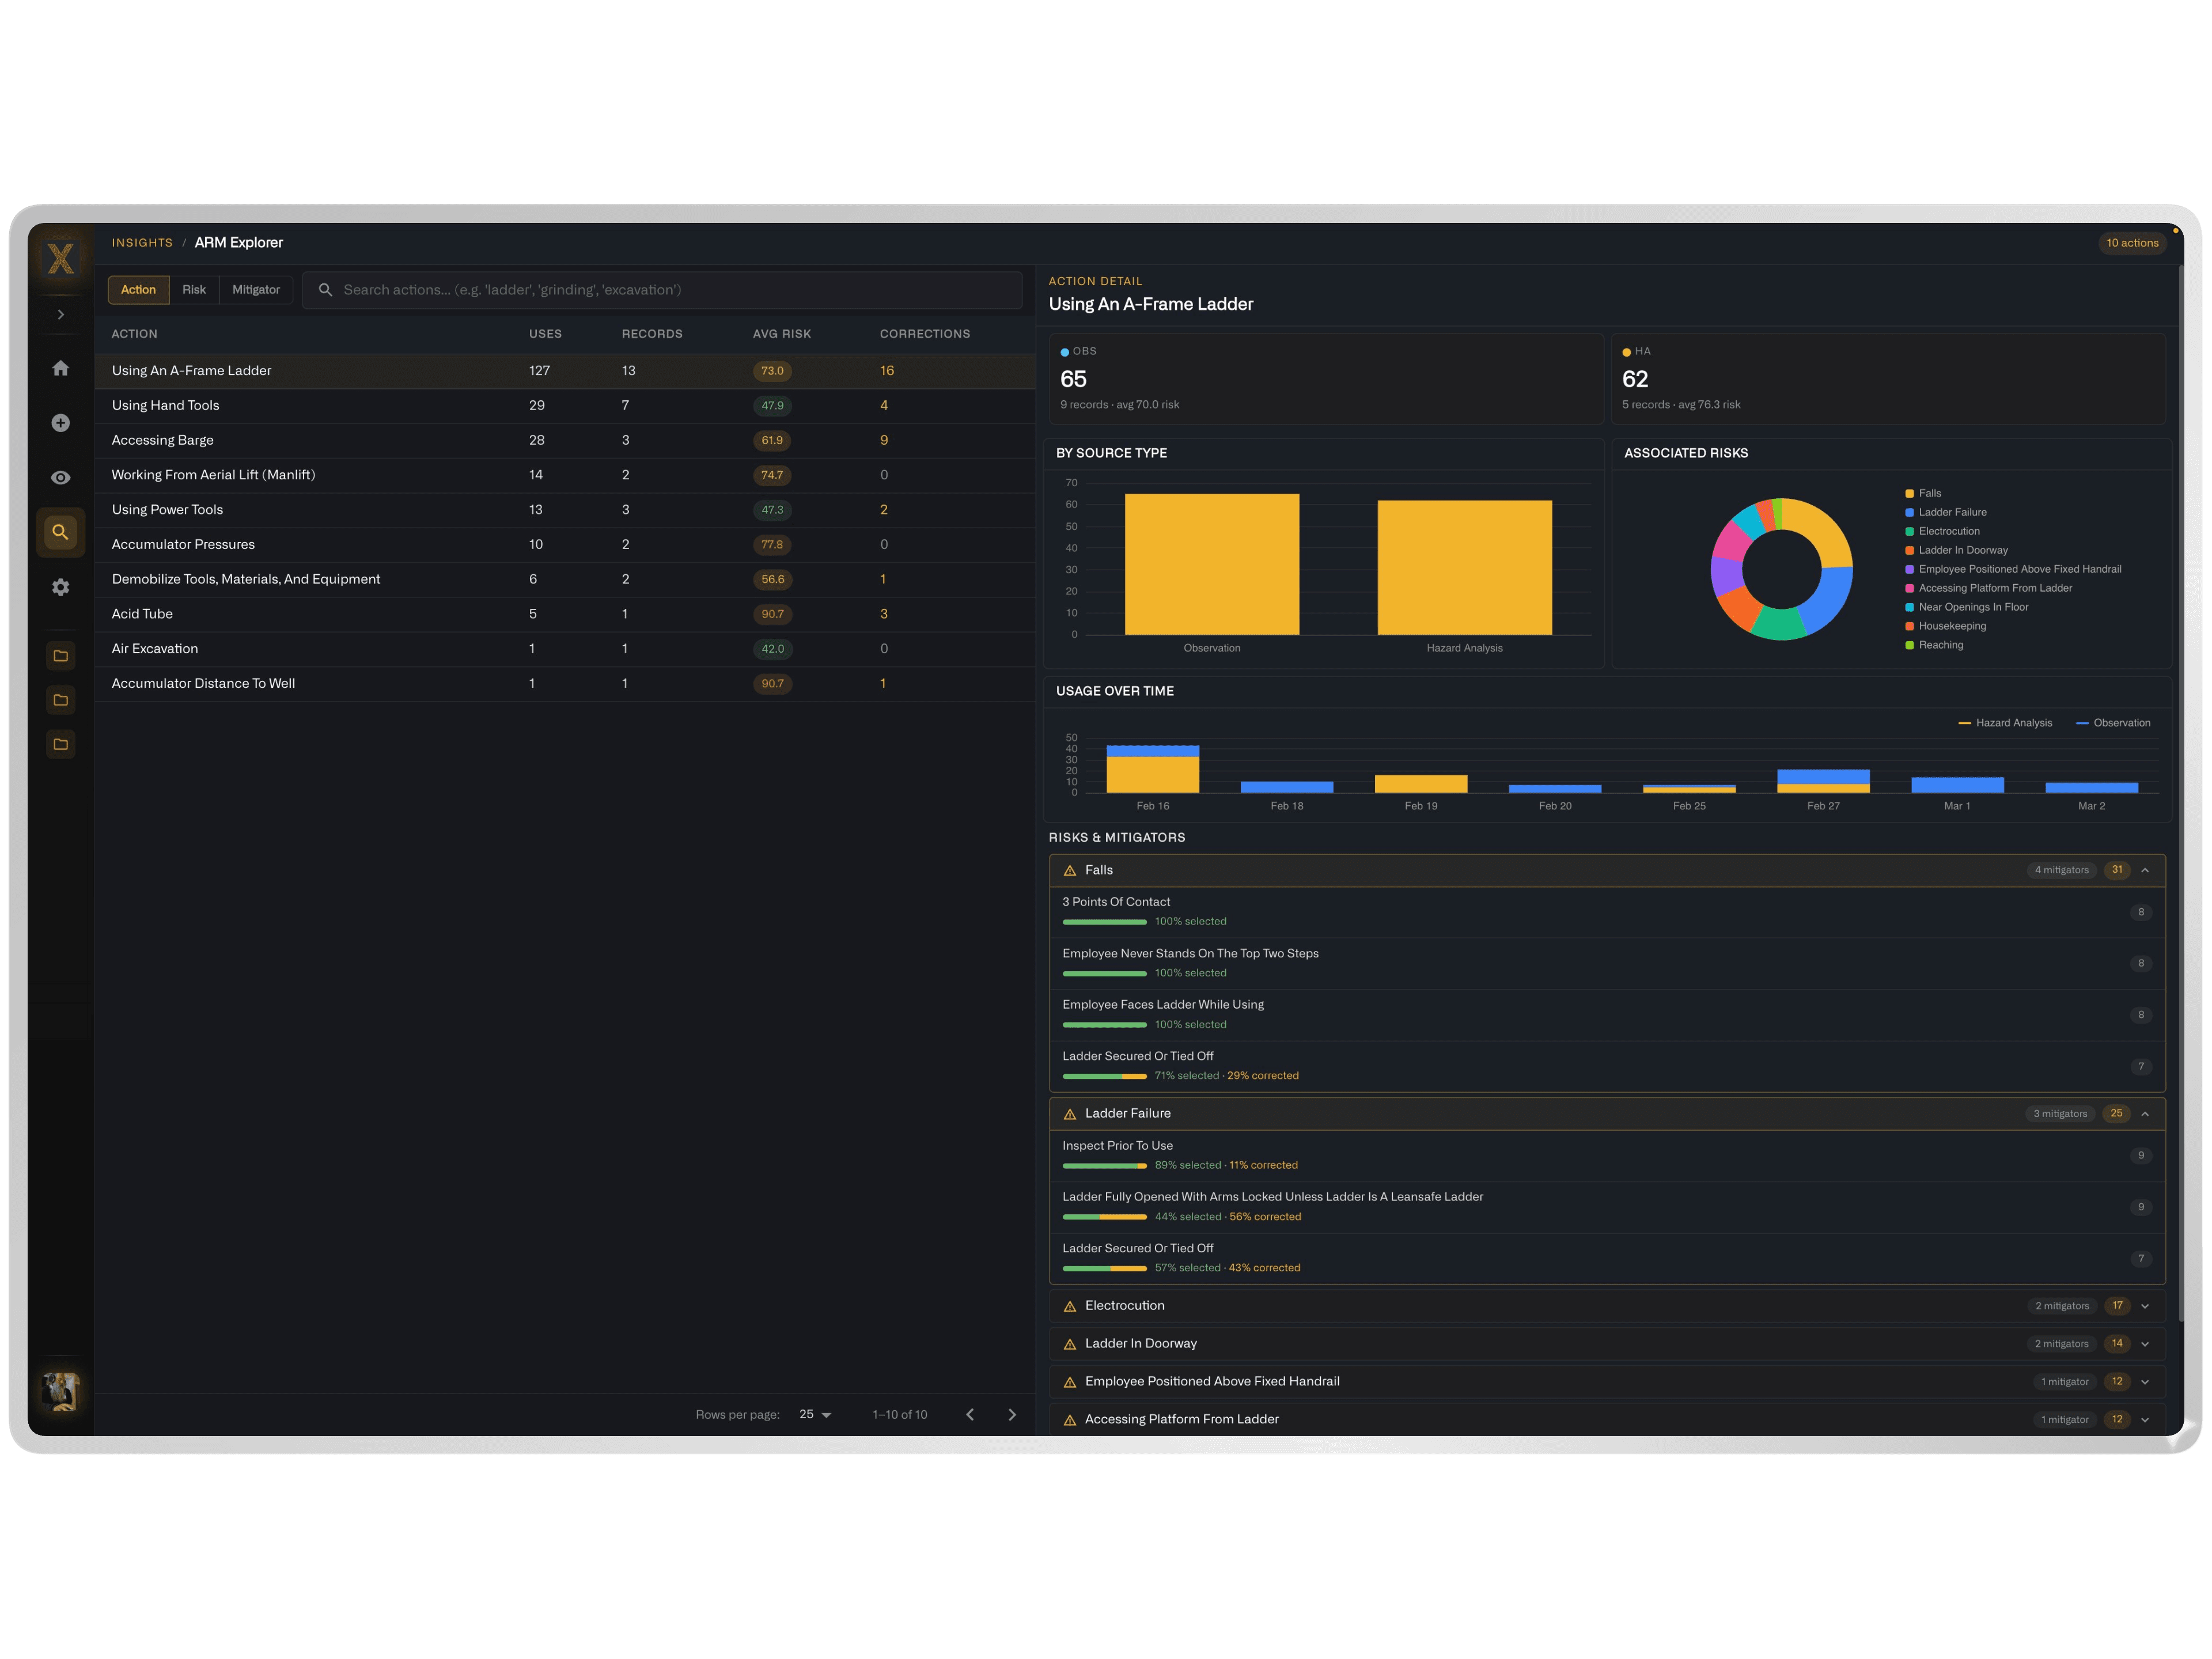Toggle Hazard Analysis series in usage legend

(x=2005, y=723)
